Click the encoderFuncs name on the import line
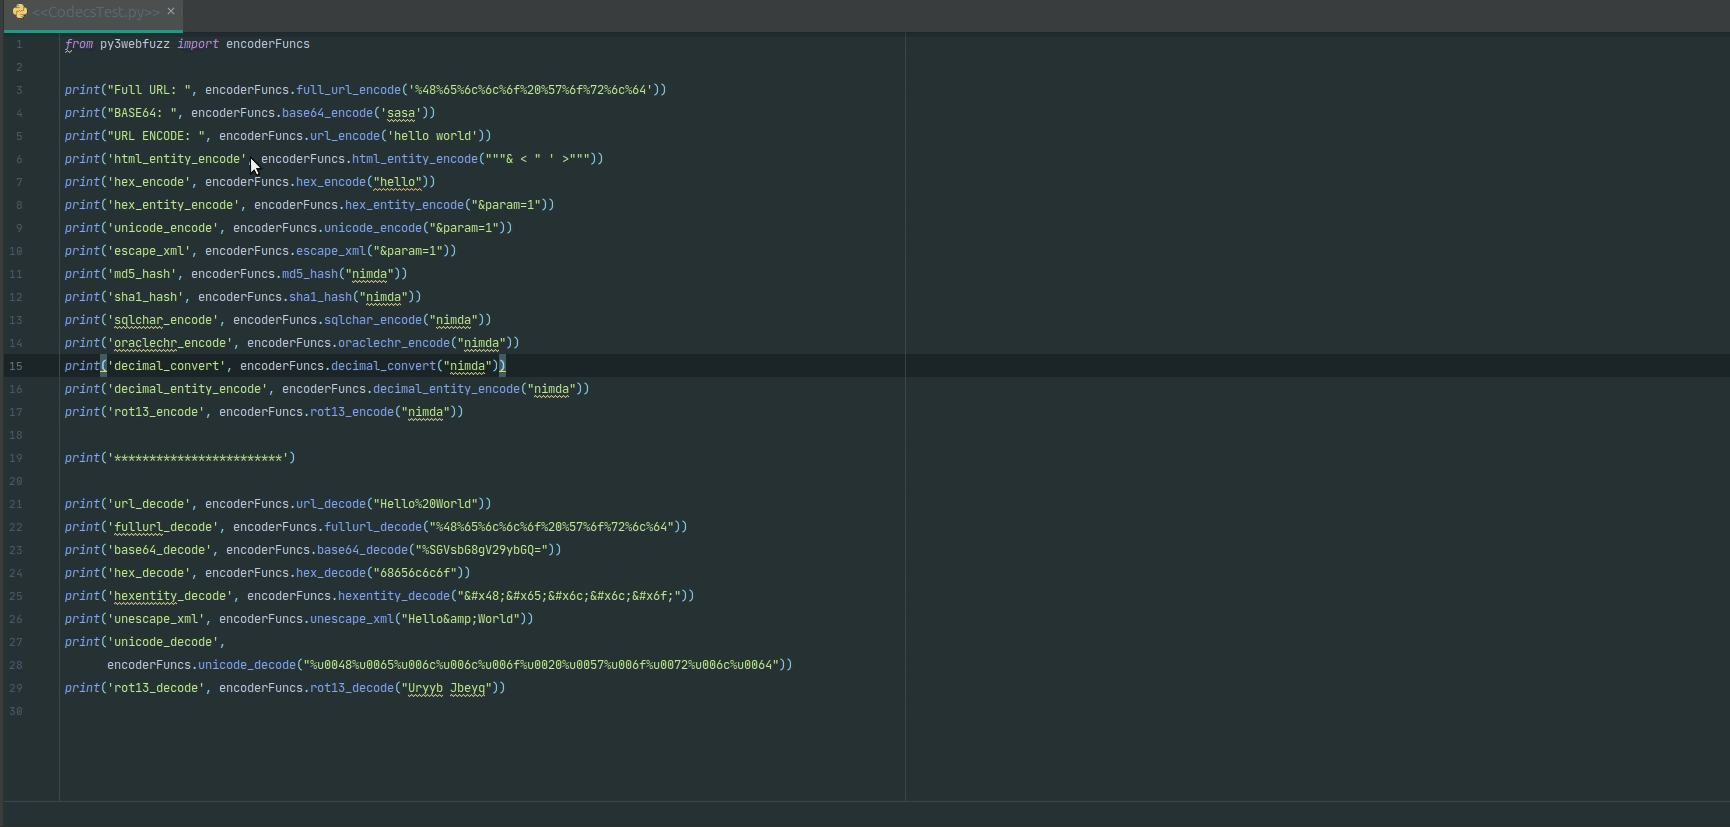Screen dimensions: 1730x827 tap(267, 44)
